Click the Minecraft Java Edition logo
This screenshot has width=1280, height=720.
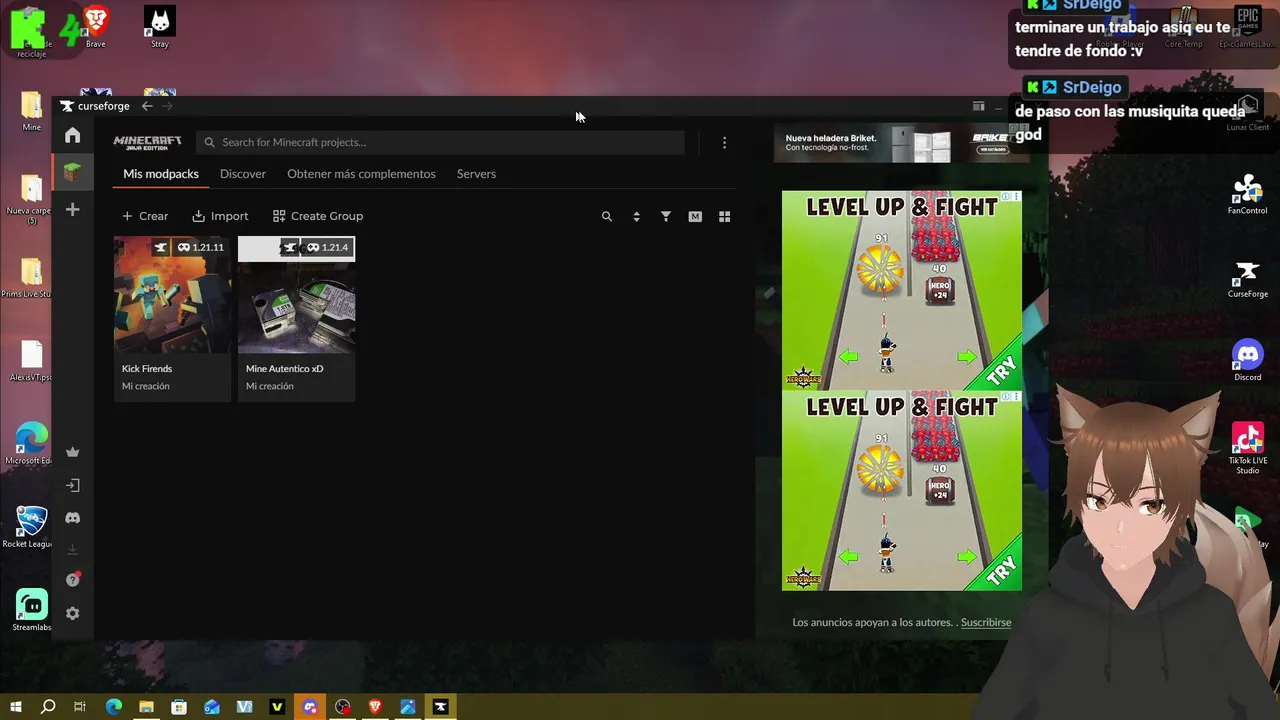pyautogui.click(x=147, y=142)
